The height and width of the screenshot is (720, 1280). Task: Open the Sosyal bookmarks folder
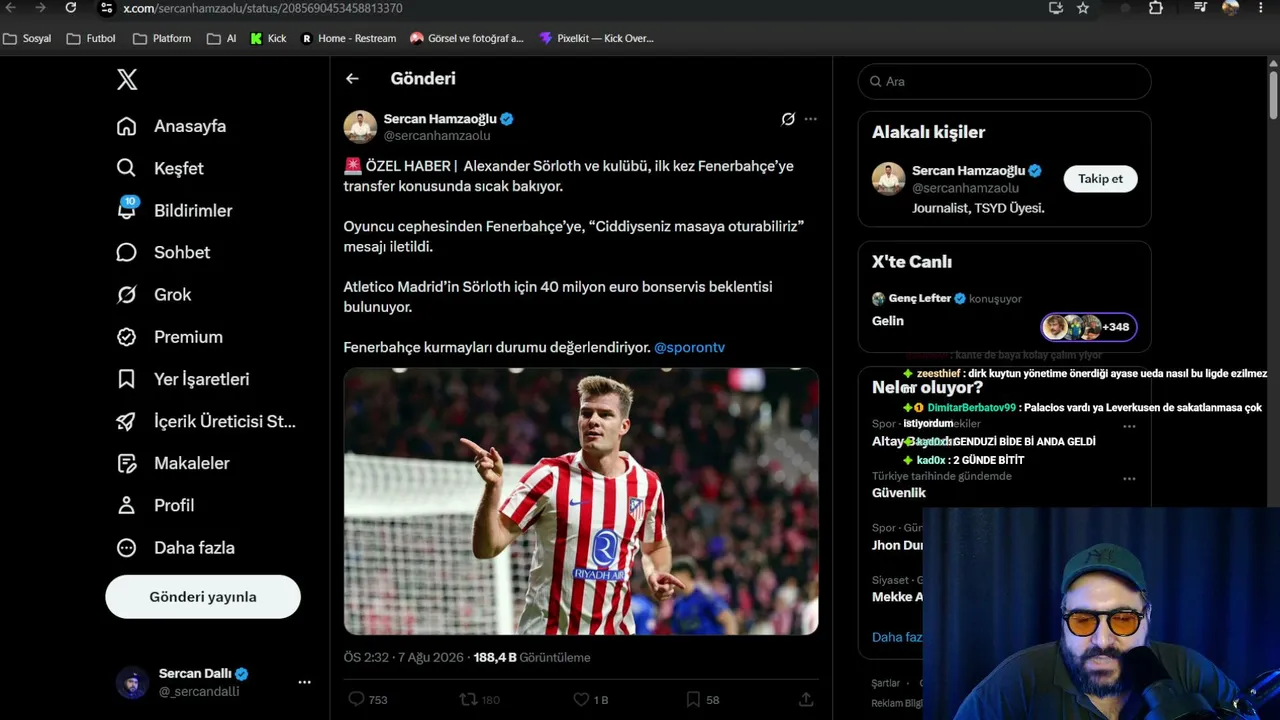pyautogui.click(x=28, y=39)
